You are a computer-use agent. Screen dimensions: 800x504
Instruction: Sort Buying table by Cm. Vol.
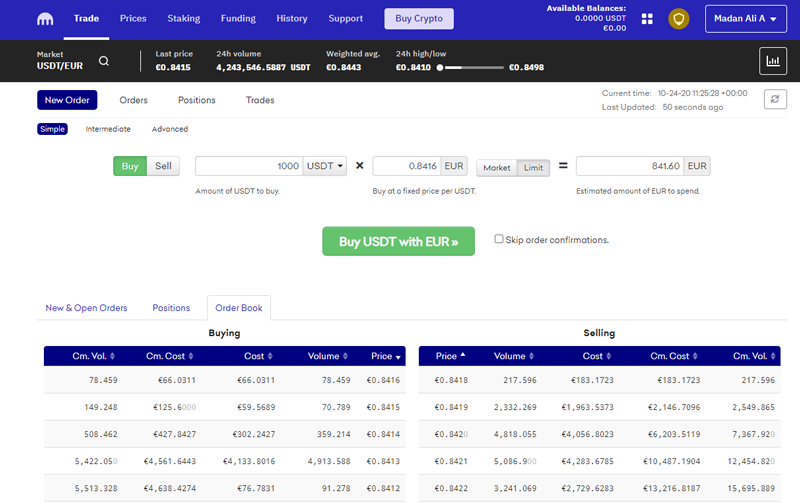click(x=93, y=356)
